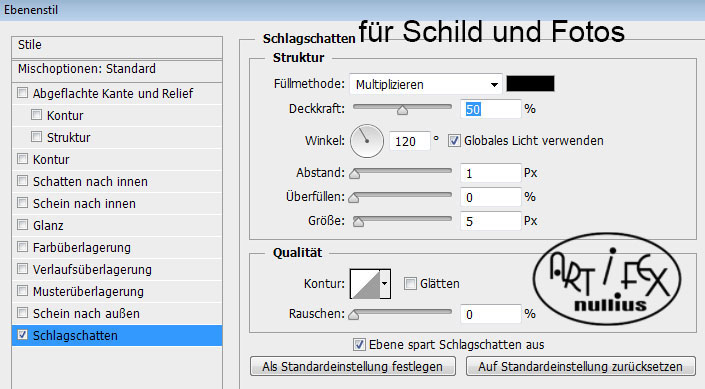Image resolution: width=705 pixels, height=389 pixels.
Task: Open the Verlaufsüberlagerung row label
Action: [92, 269]
